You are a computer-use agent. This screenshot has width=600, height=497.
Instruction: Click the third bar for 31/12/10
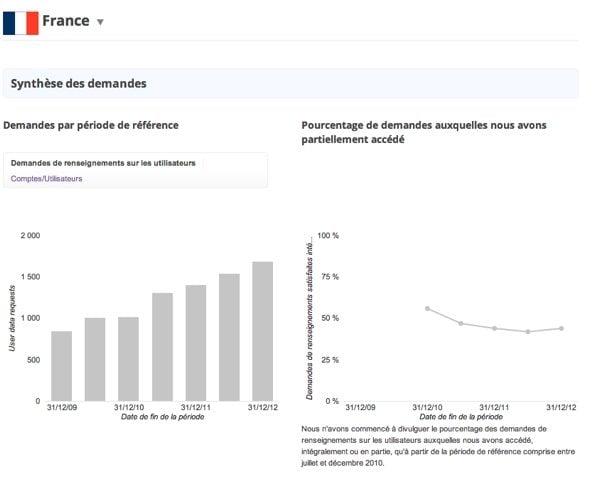click(128, 359)
